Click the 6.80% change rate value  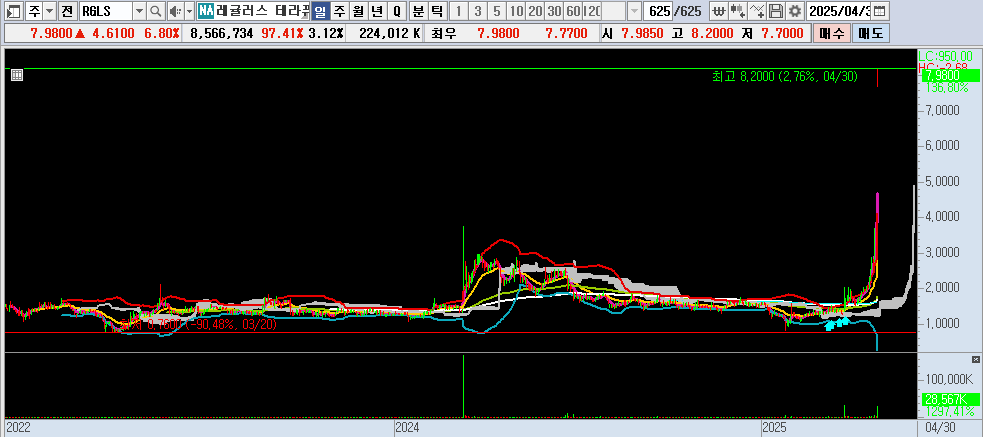tap(161, 33)
